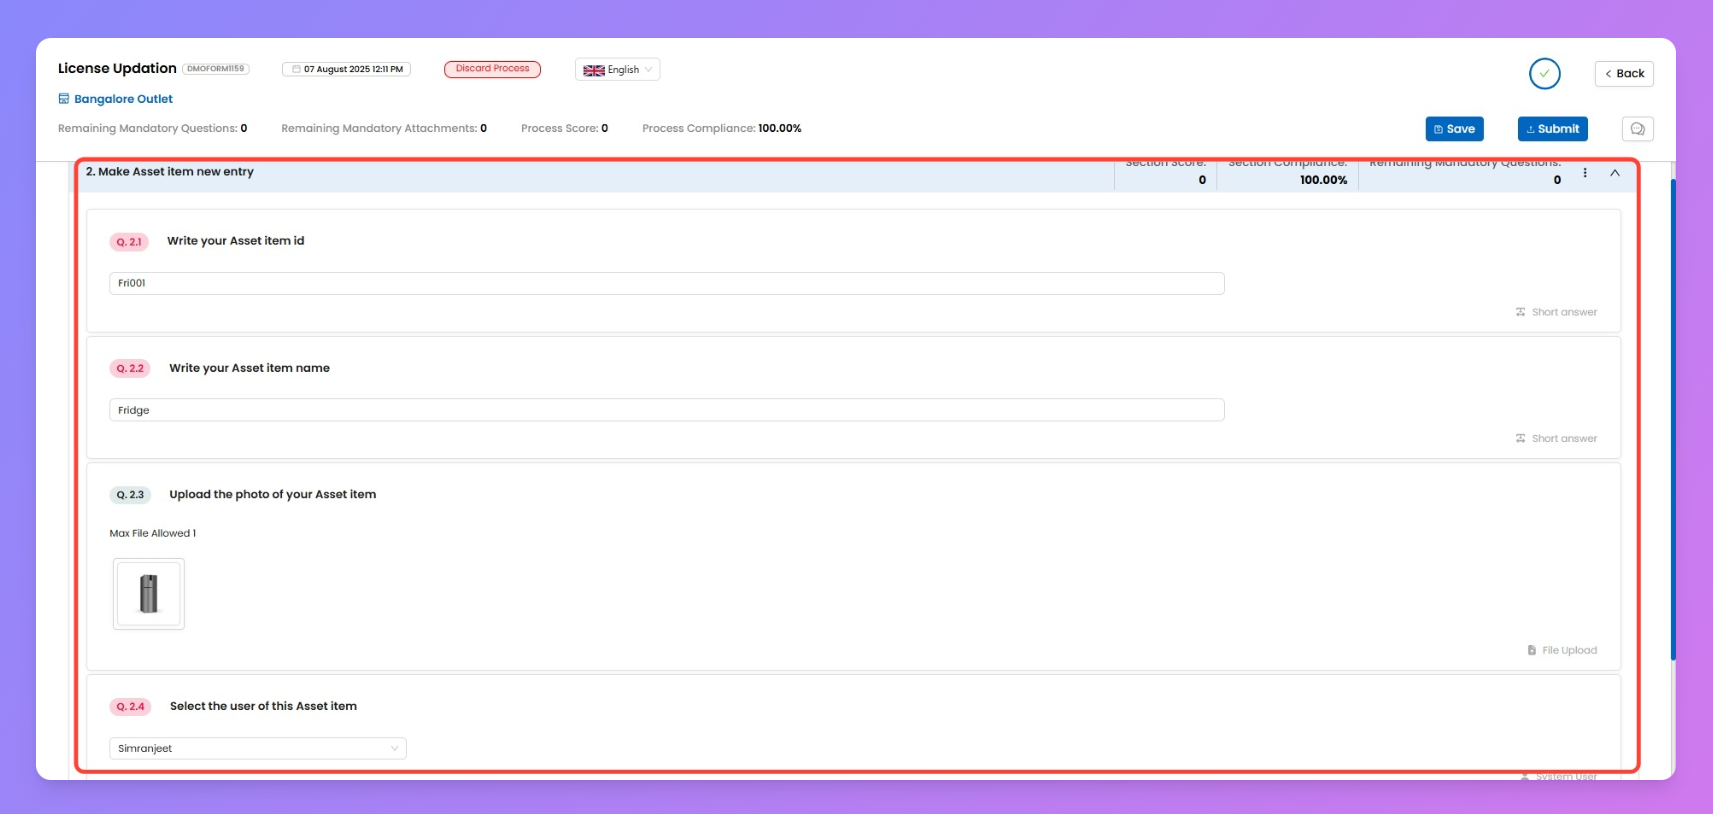The image size is (1713, 814).
Task: Click the File Upload type icon
Action: click(x=1532, y=650)
